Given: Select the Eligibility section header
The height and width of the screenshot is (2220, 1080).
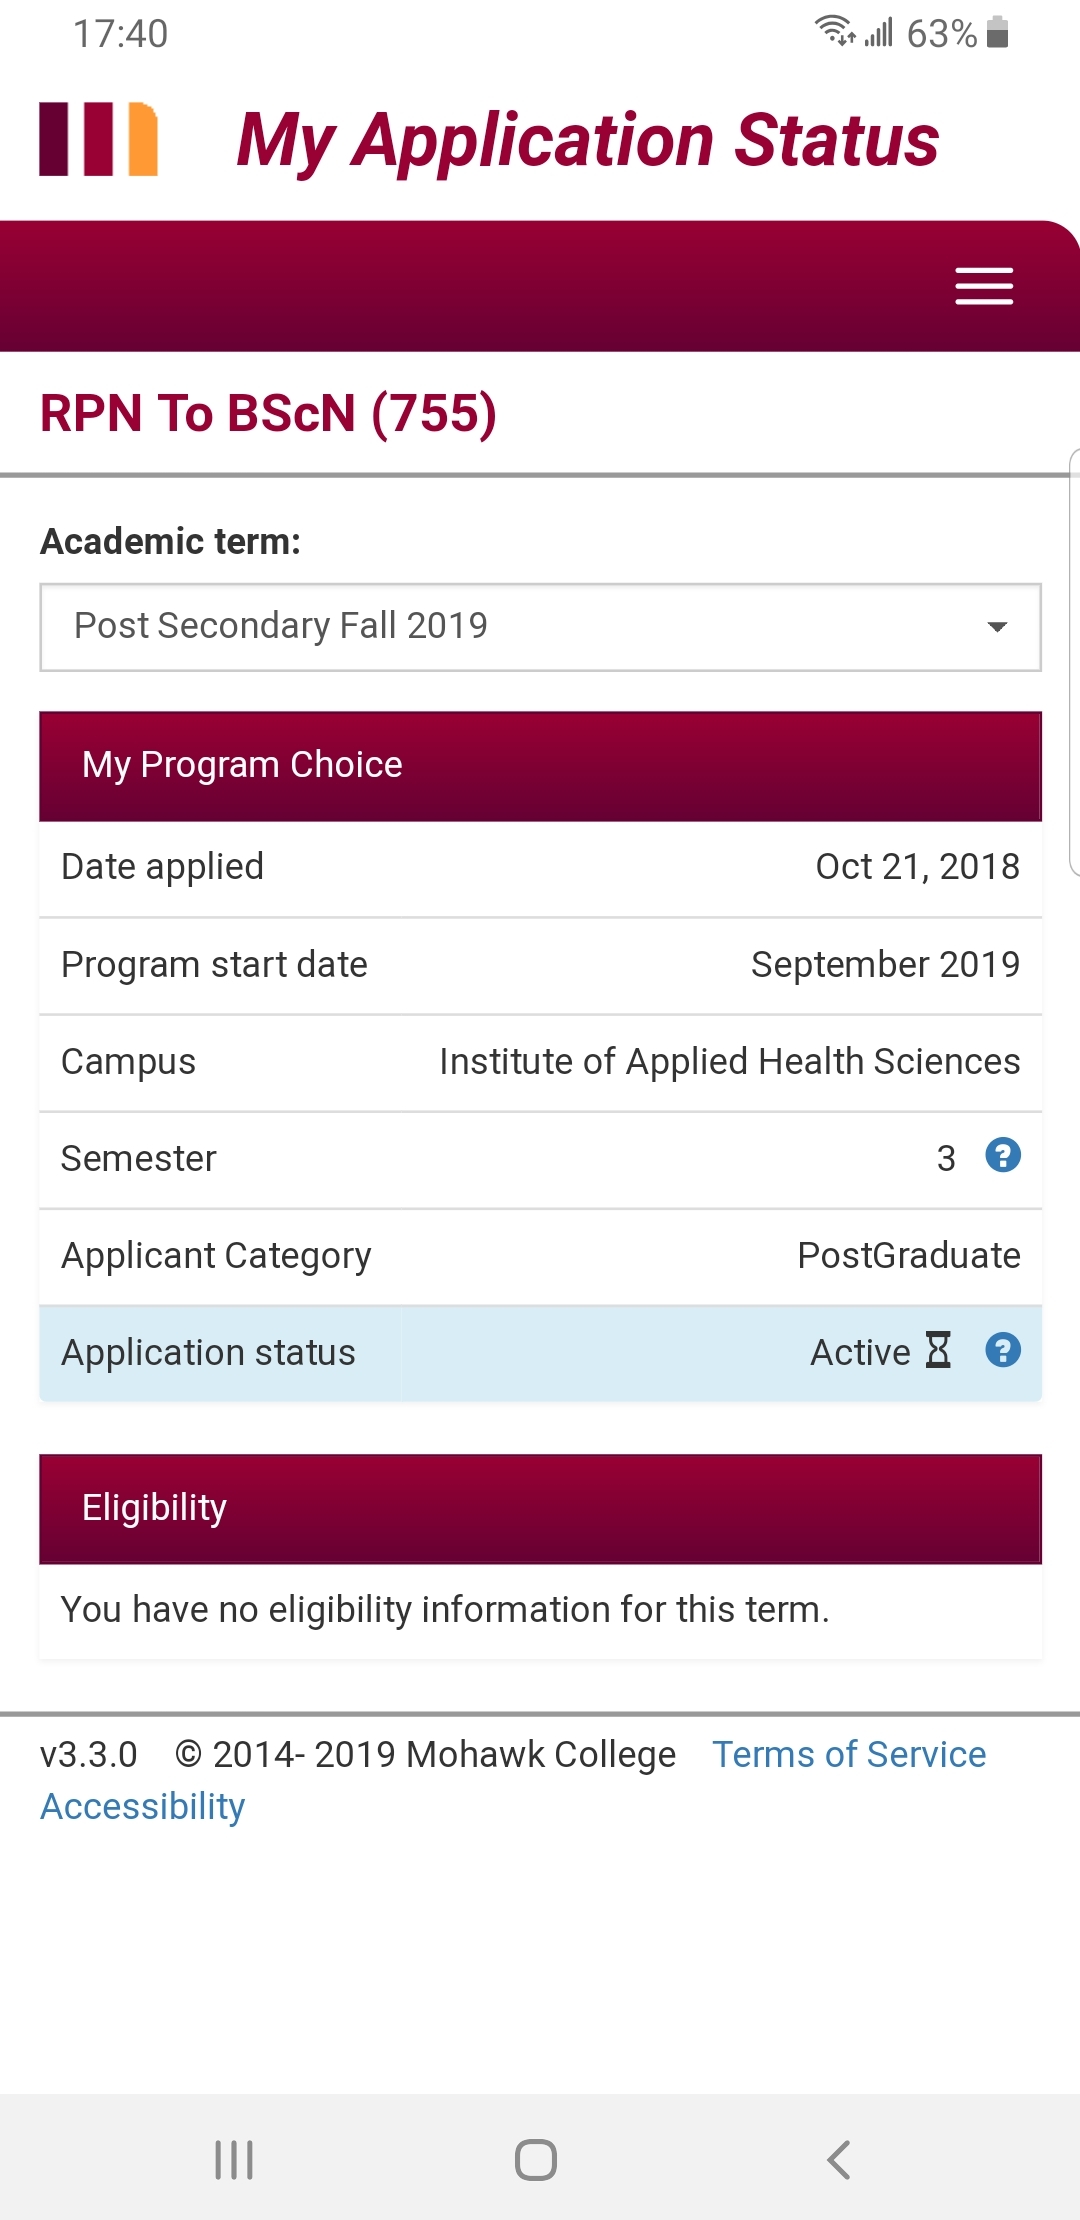Looking at the screenshot, I should click(x=540, y=1508).
